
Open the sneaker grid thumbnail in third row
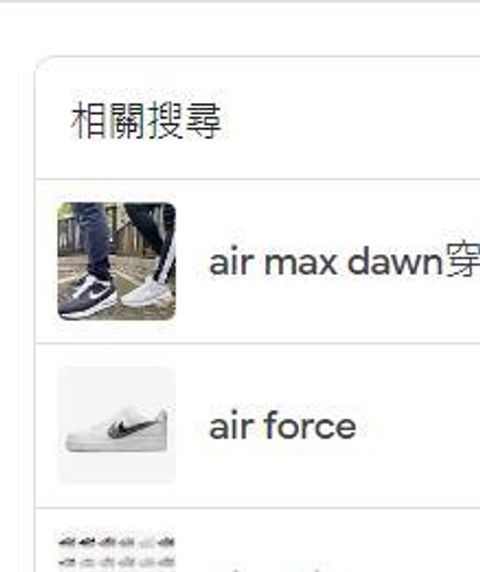click(x=117, y=551)
